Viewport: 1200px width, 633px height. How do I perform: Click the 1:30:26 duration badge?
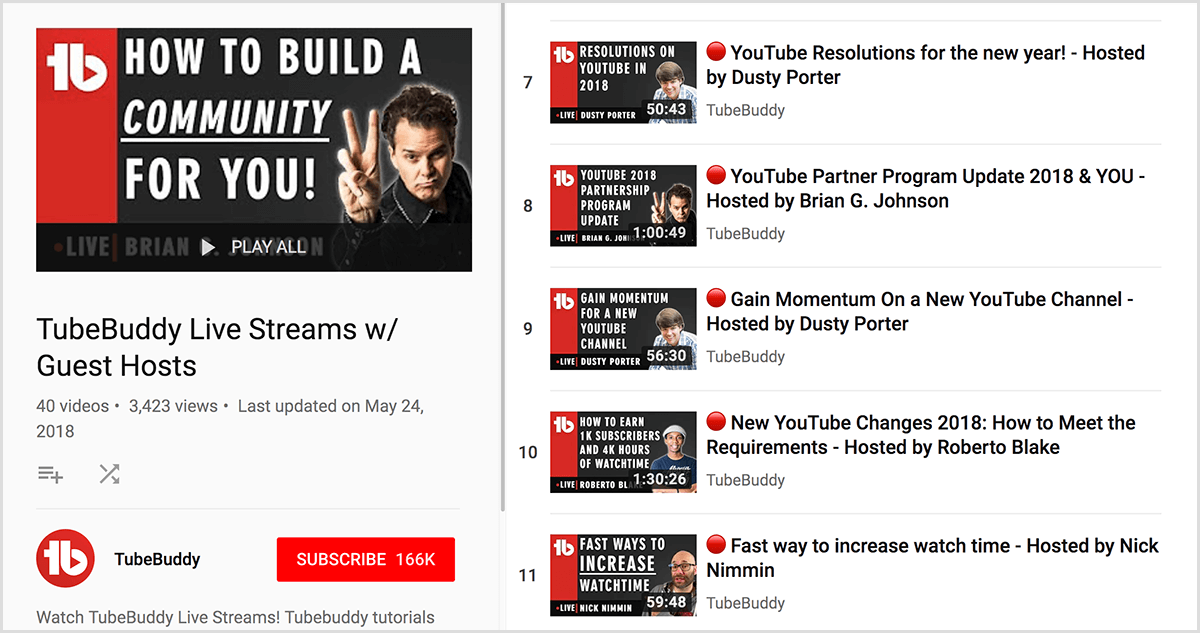(659, 479)
